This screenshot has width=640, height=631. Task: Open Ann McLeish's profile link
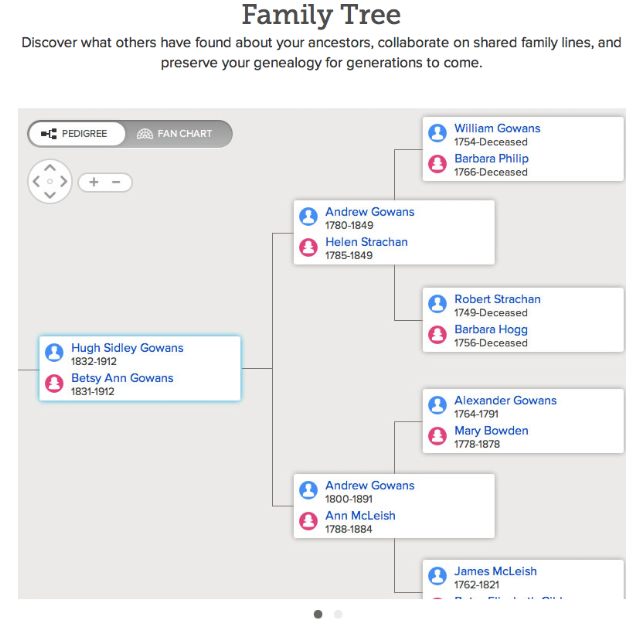click(360, 516)
